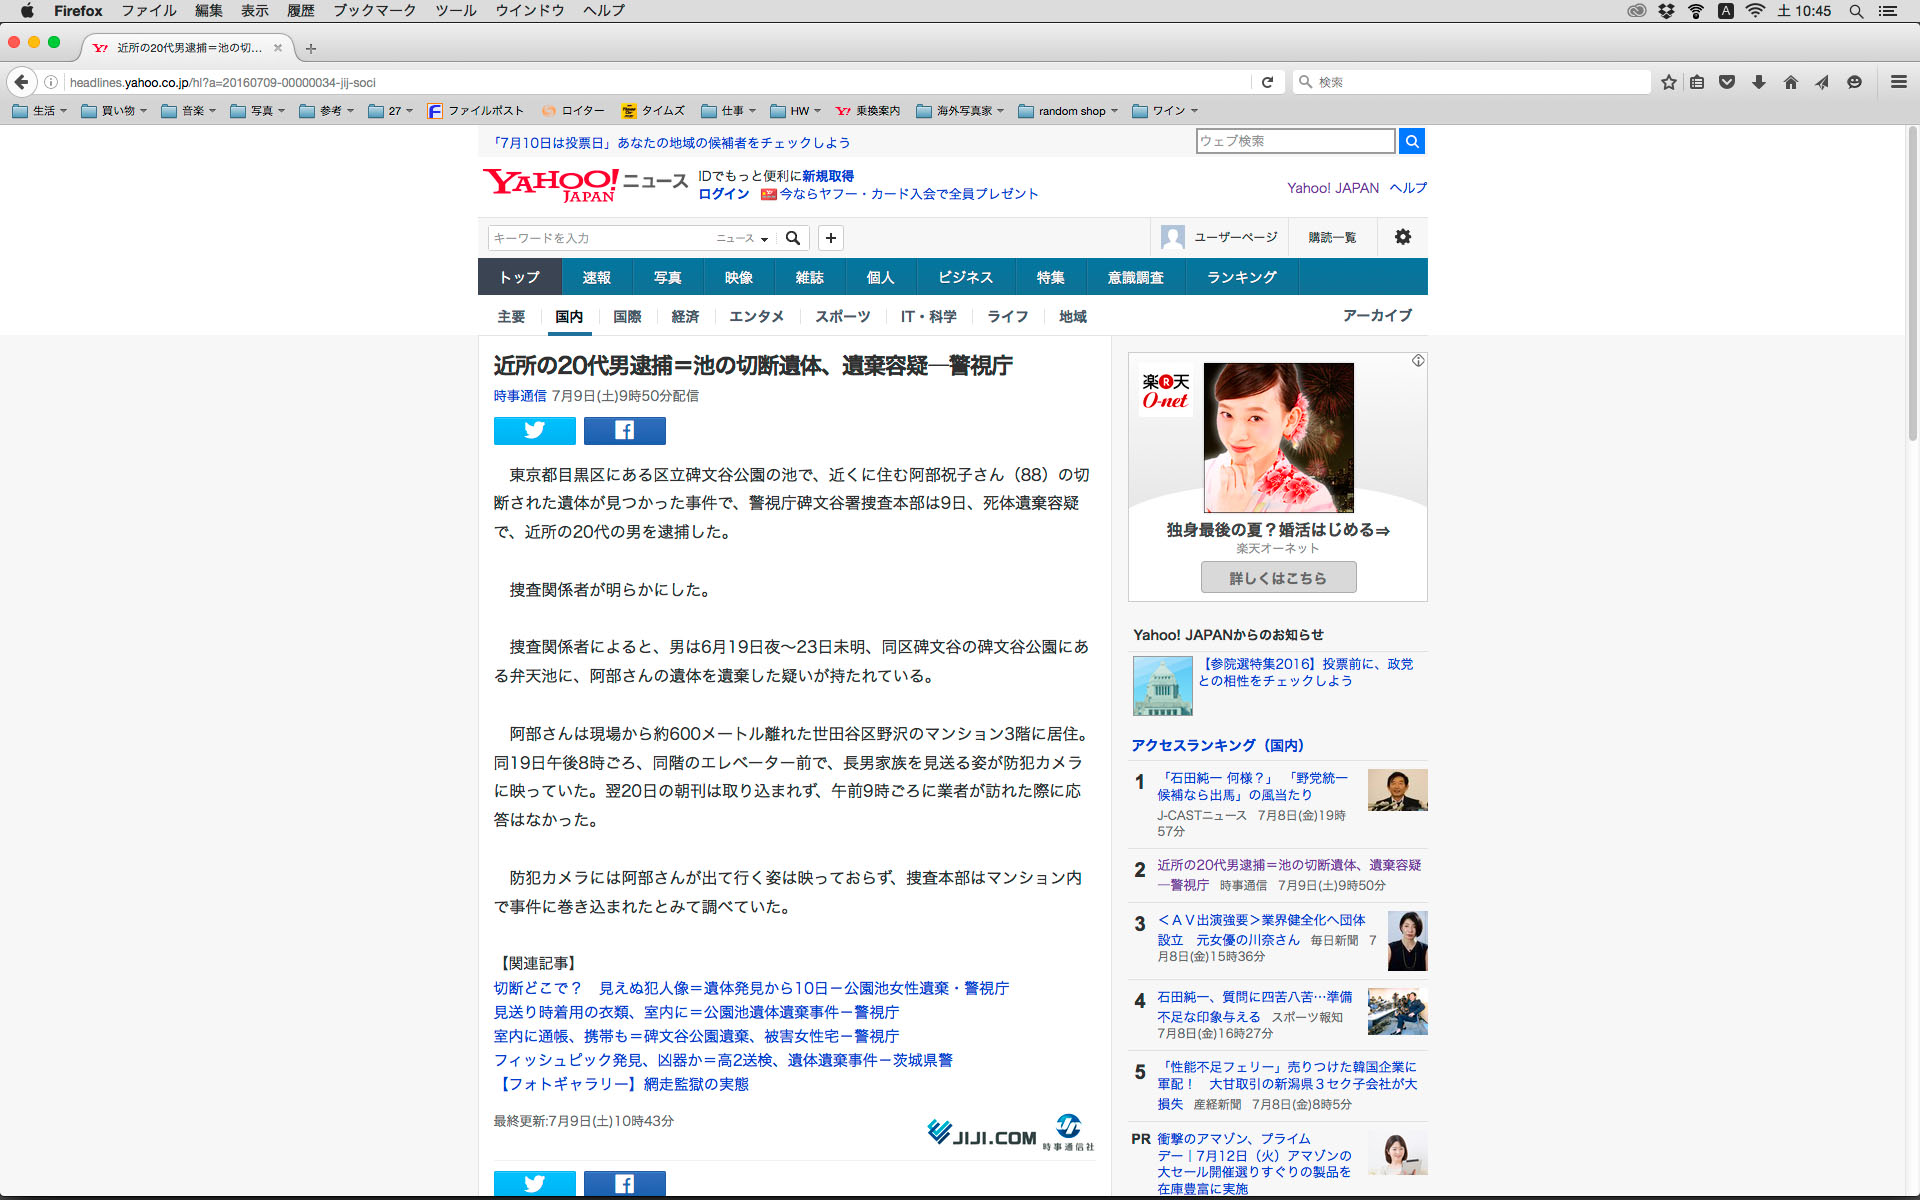Screen dimensions: 1920x1200
Task: Open the ブックマーク menu in the menu bar
Action: click(374, 11)
